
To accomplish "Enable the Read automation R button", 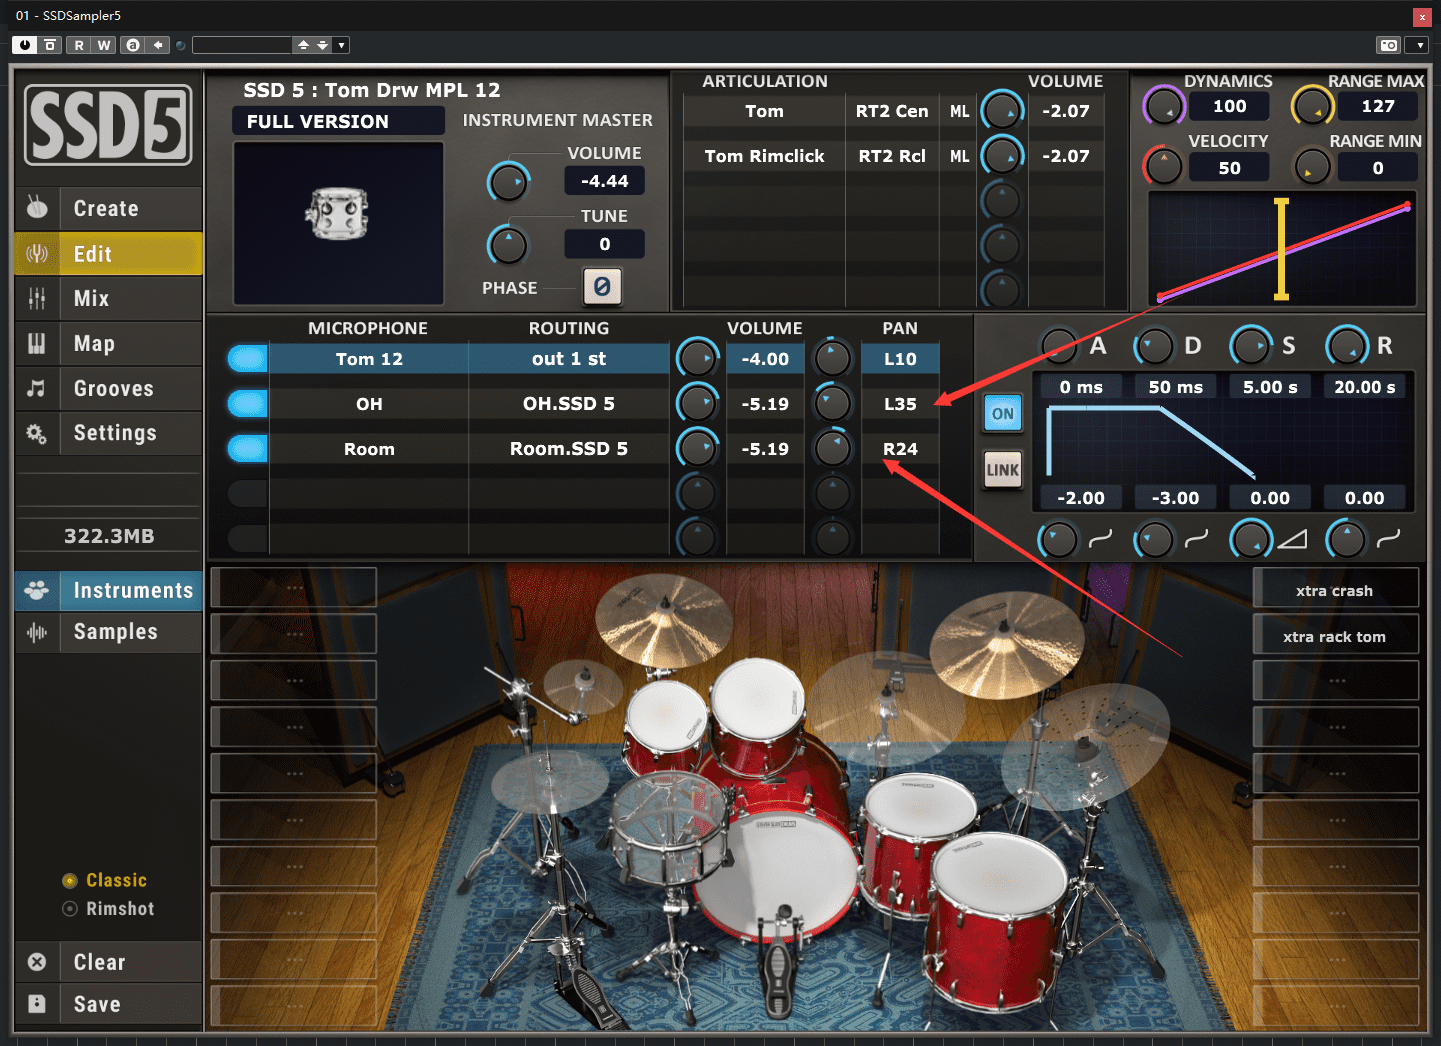I will click(x=79, y=45).
